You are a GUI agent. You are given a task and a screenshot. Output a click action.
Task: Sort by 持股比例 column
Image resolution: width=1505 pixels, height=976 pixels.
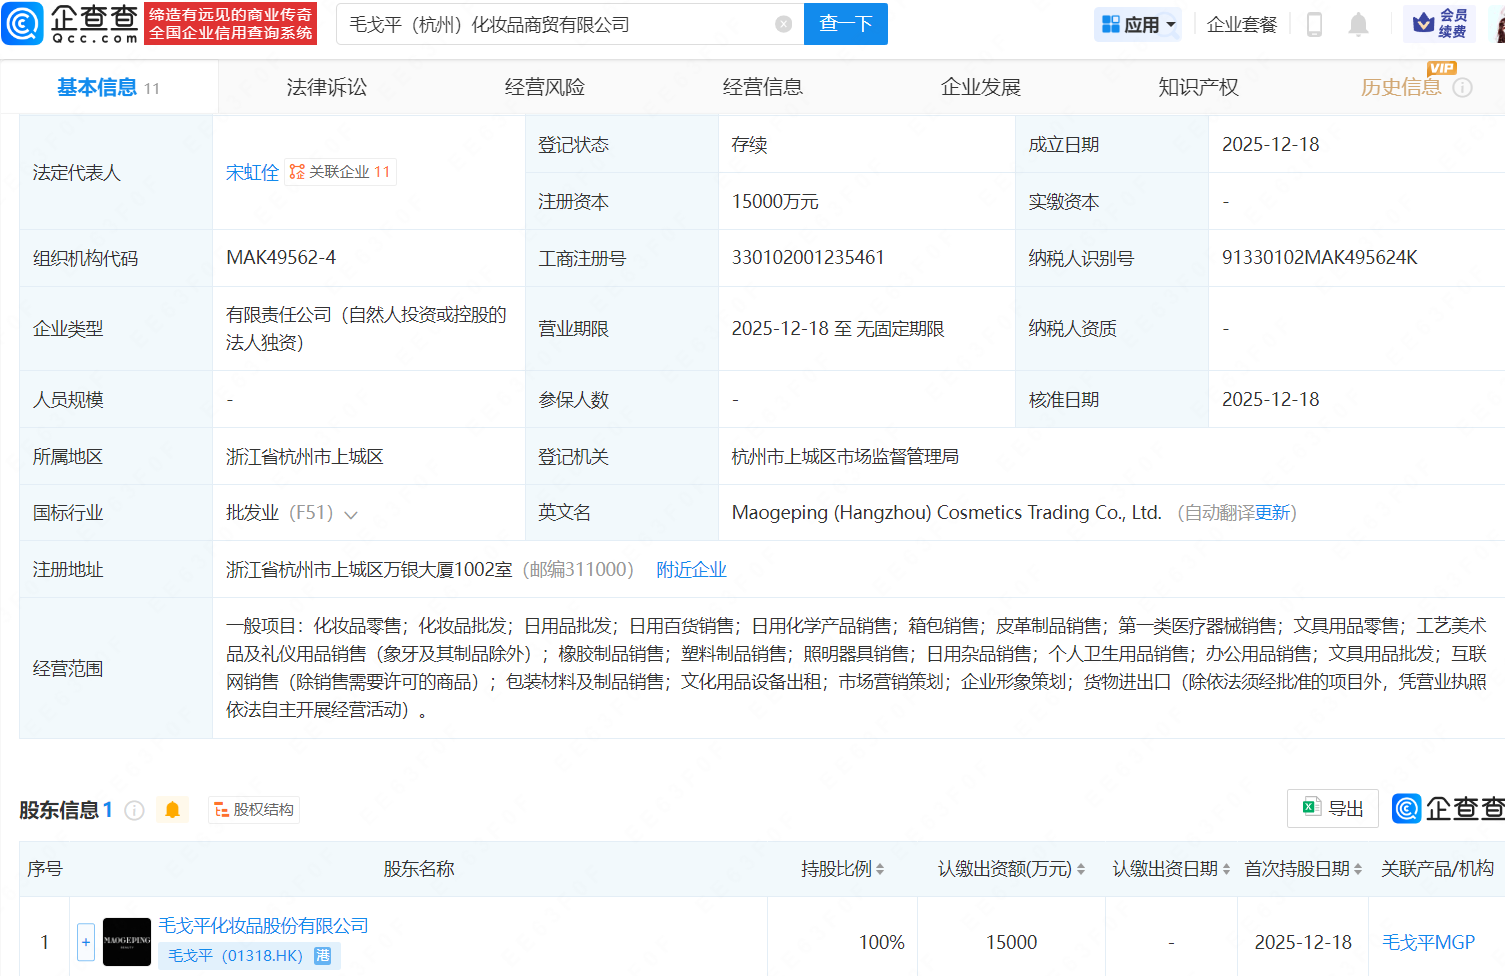(842, 869)
